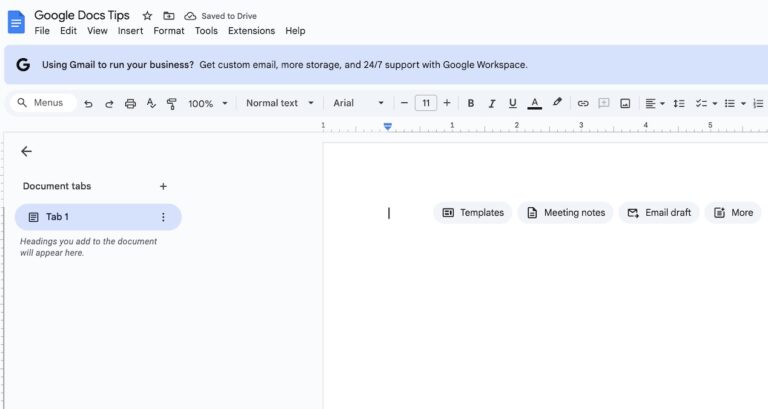Open the text Align dropdown

coord(655,103)
